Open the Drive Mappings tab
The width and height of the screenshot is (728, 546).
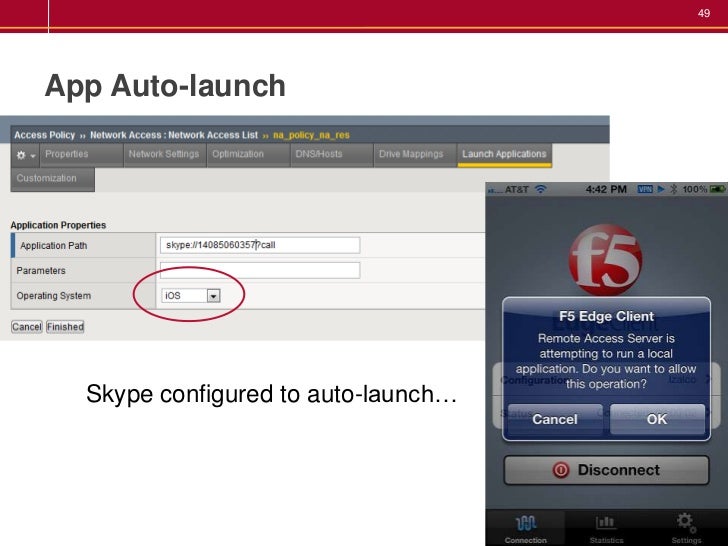click(x=415, y=155)
